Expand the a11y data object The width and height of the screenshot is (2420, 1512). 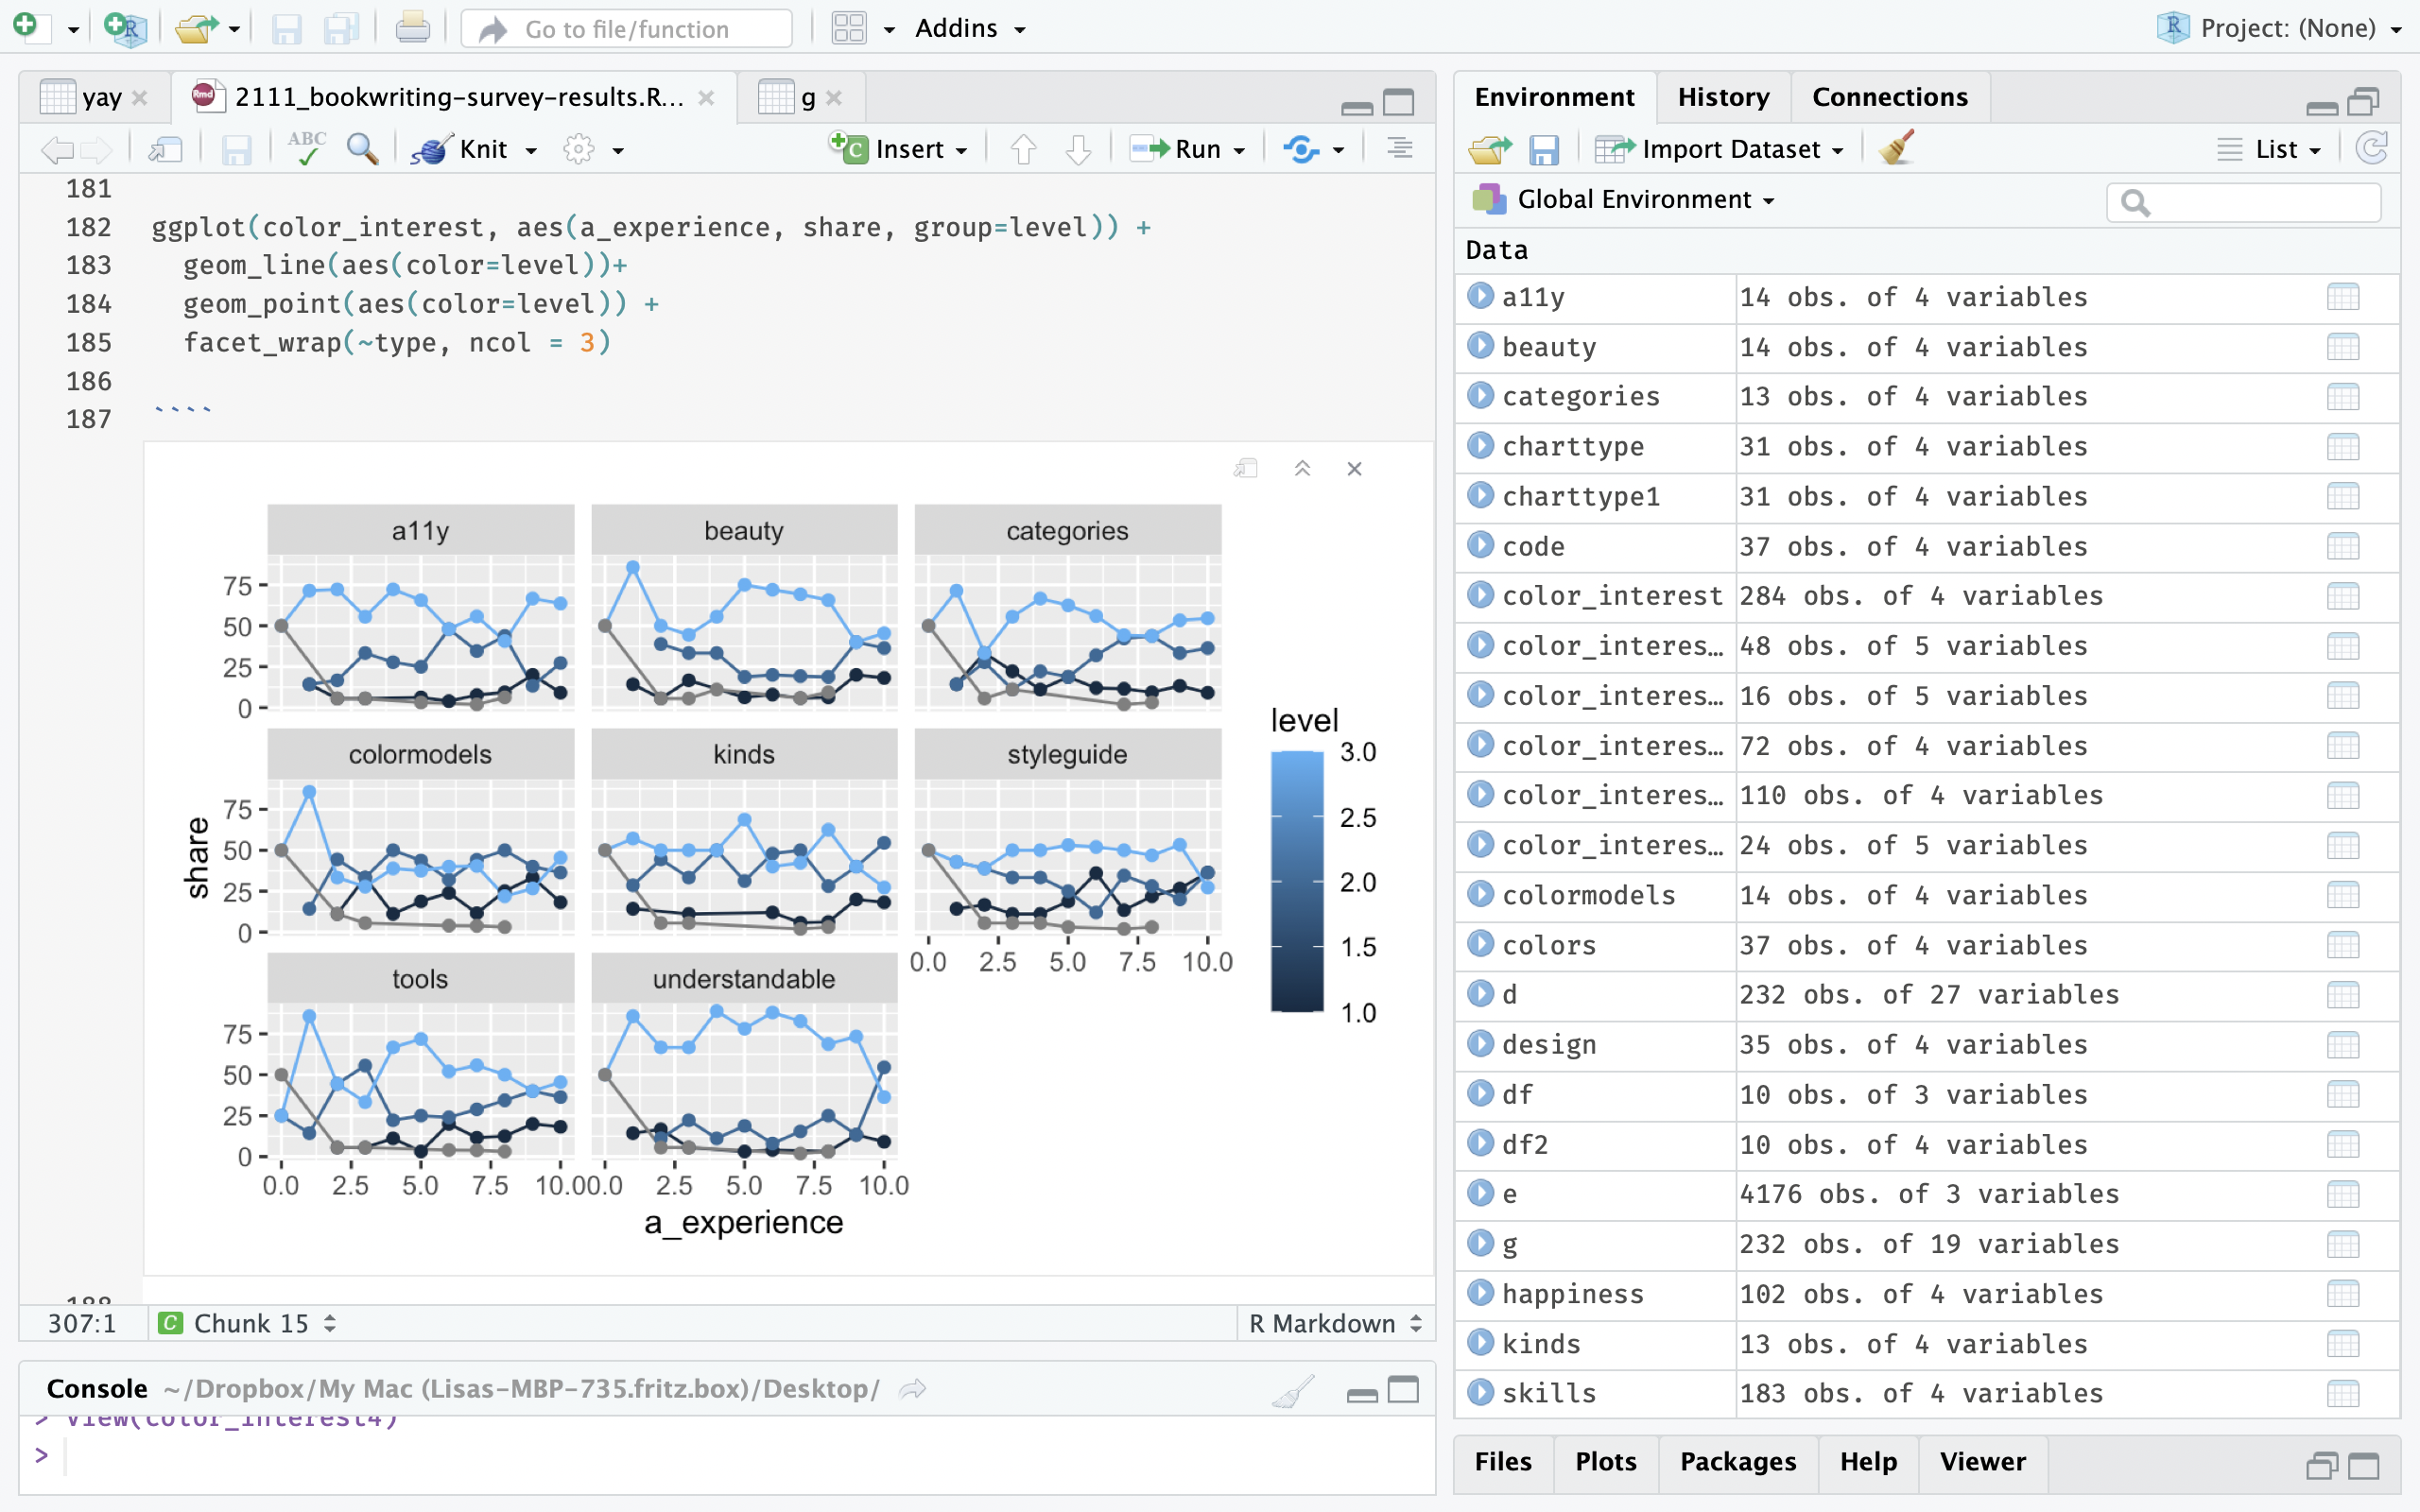click(x=1480, y=297)
